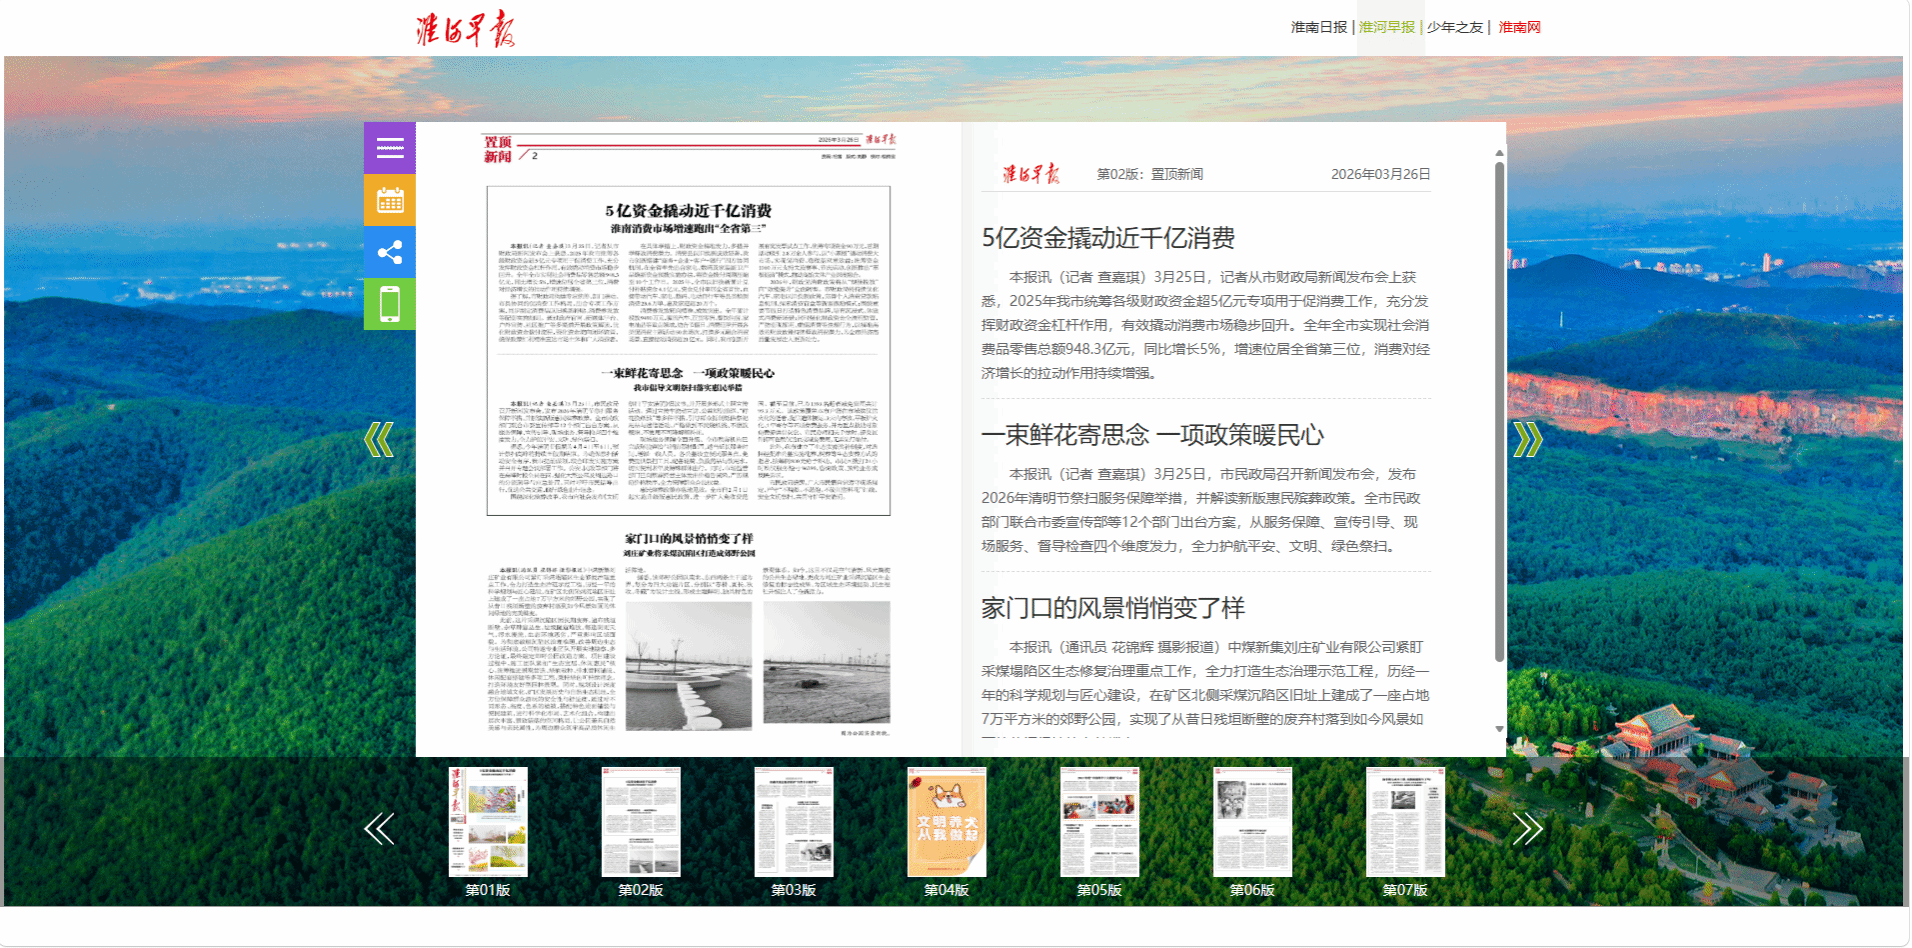Viewport: 1912px width, 948px height.
Task: Open article 一束鲜花寄思念 一项政策暖民心
Action: [x=1152, y=435]
